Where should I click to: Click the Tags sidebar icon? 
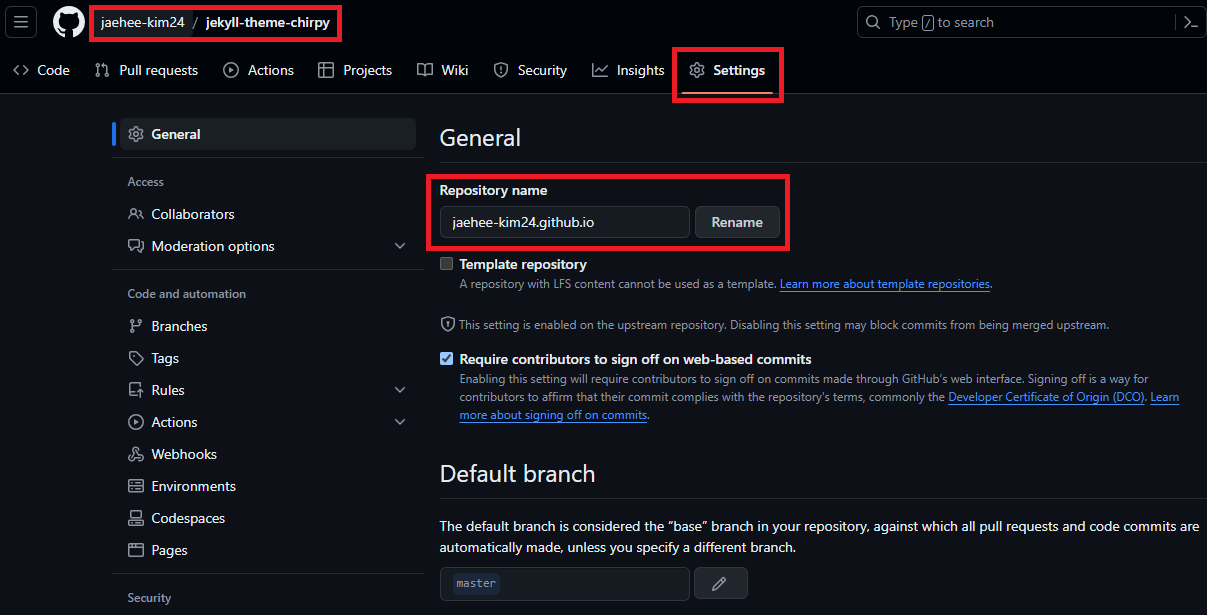[x=136, y=358]
